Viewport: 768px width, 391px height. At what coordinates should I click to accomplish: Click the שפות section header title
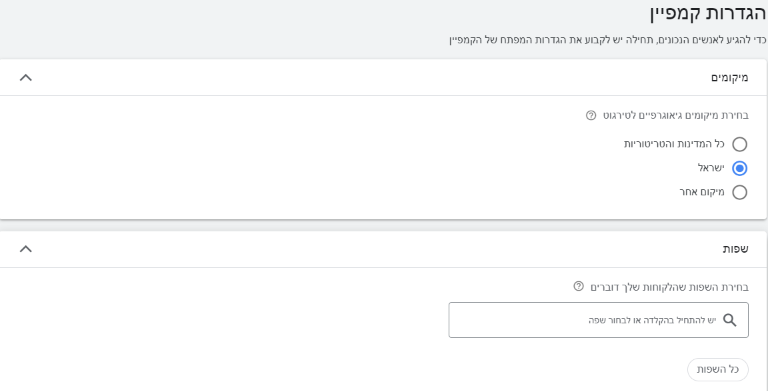coord(736,249)
